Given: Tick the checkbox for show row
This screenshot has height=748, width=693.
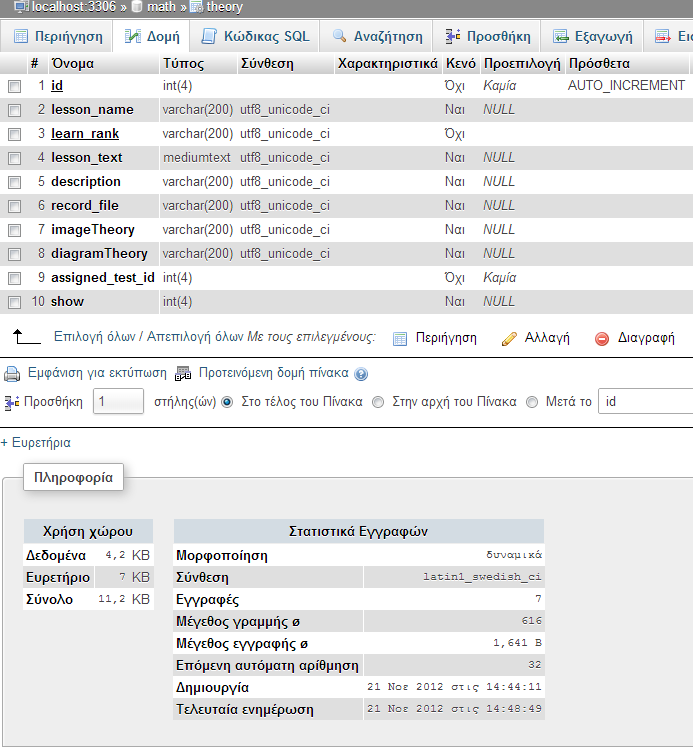Looking at the screenshot, I should tap(15, 302).
